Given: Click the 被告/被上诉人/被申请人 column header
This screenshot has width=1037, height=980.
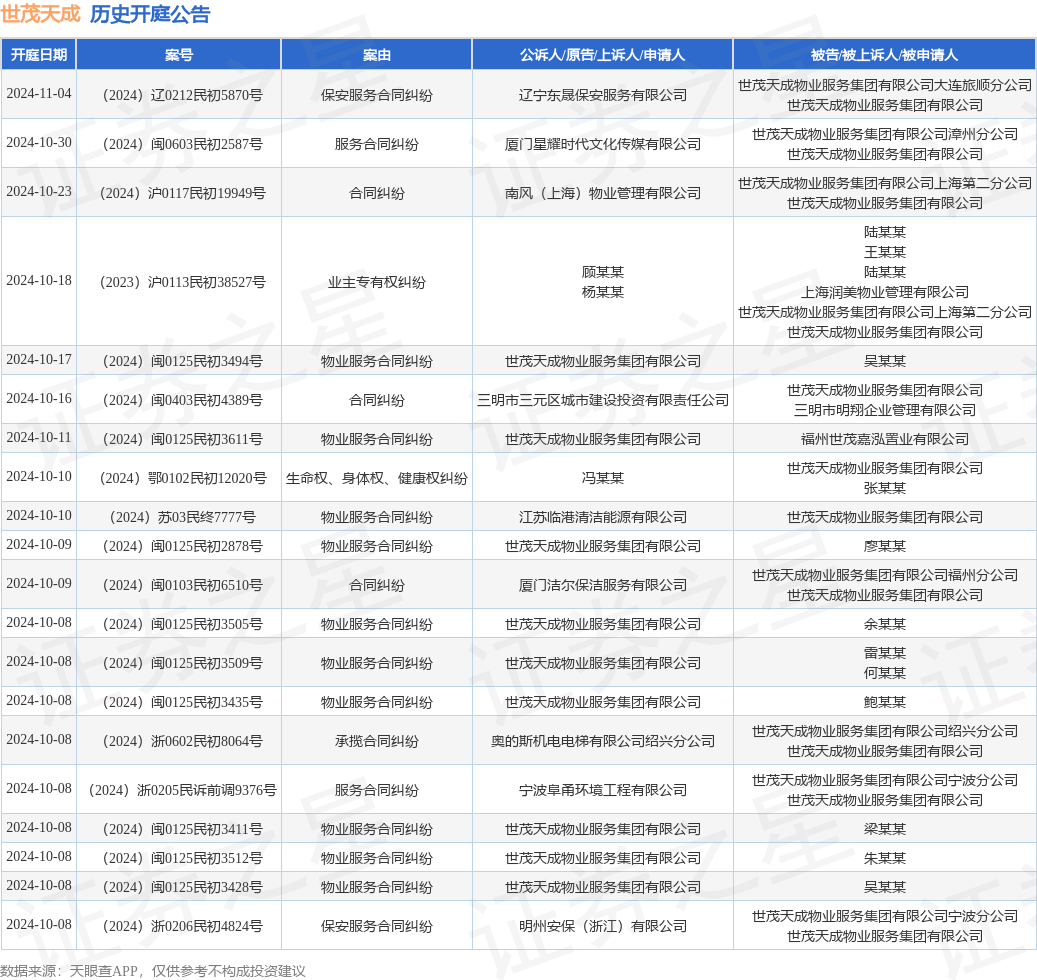Looking at the screenshot, I should coord(885,55).
